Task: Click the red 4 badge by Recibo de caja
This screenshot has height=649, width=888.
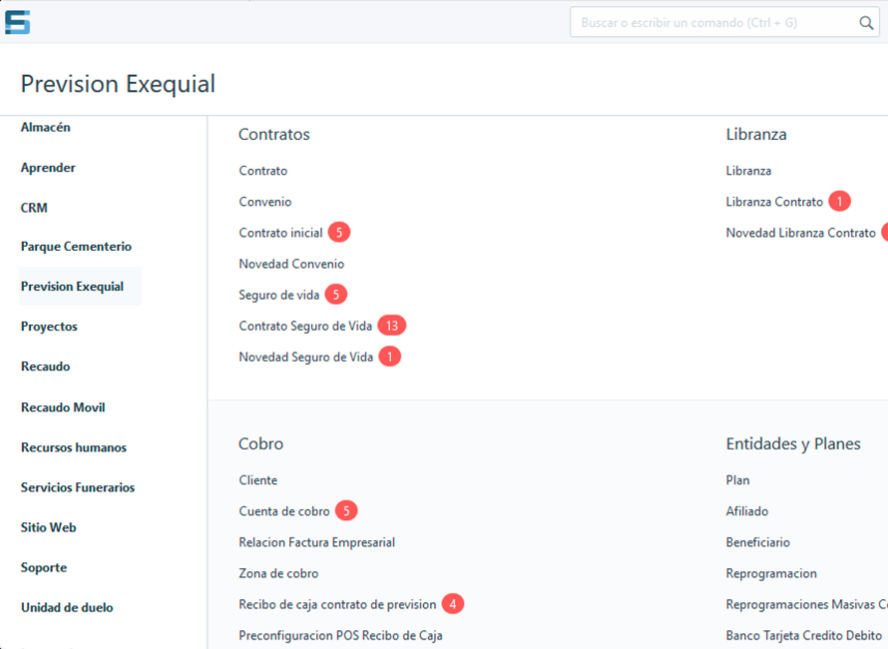Action: [452, 604]
